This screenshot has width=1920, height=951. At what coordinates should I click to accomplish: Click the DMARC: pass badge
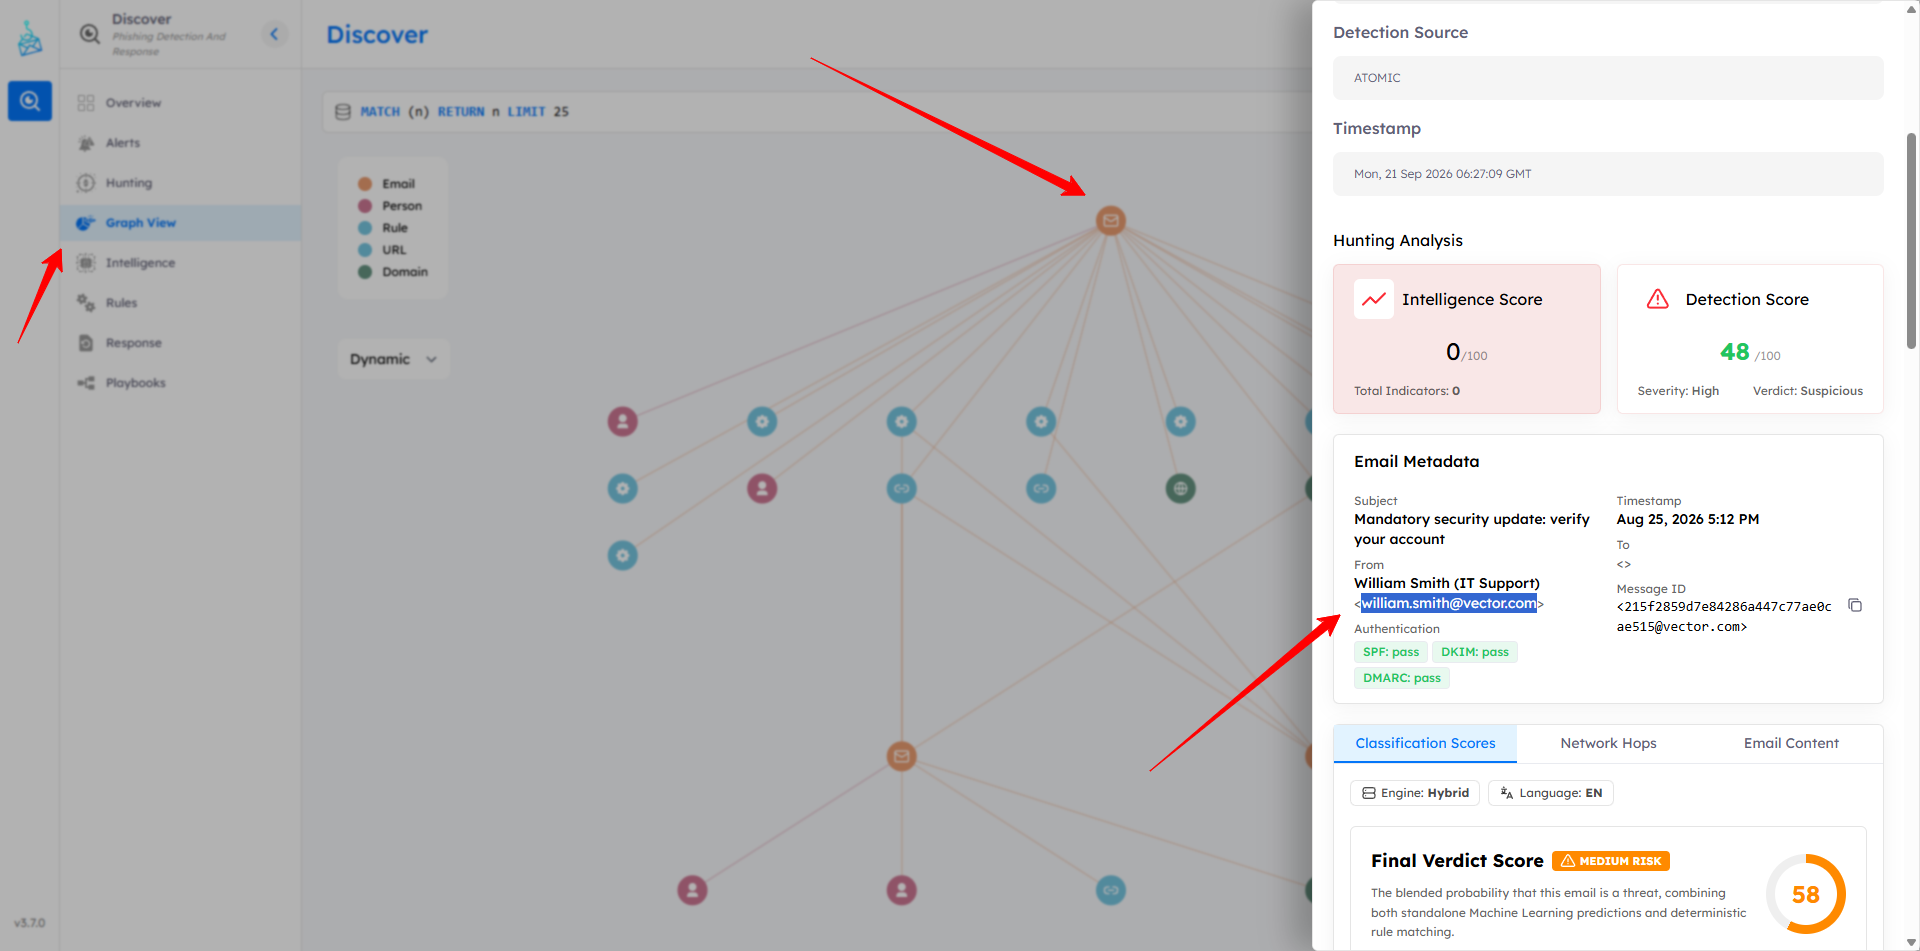(x=1402, y=678)
